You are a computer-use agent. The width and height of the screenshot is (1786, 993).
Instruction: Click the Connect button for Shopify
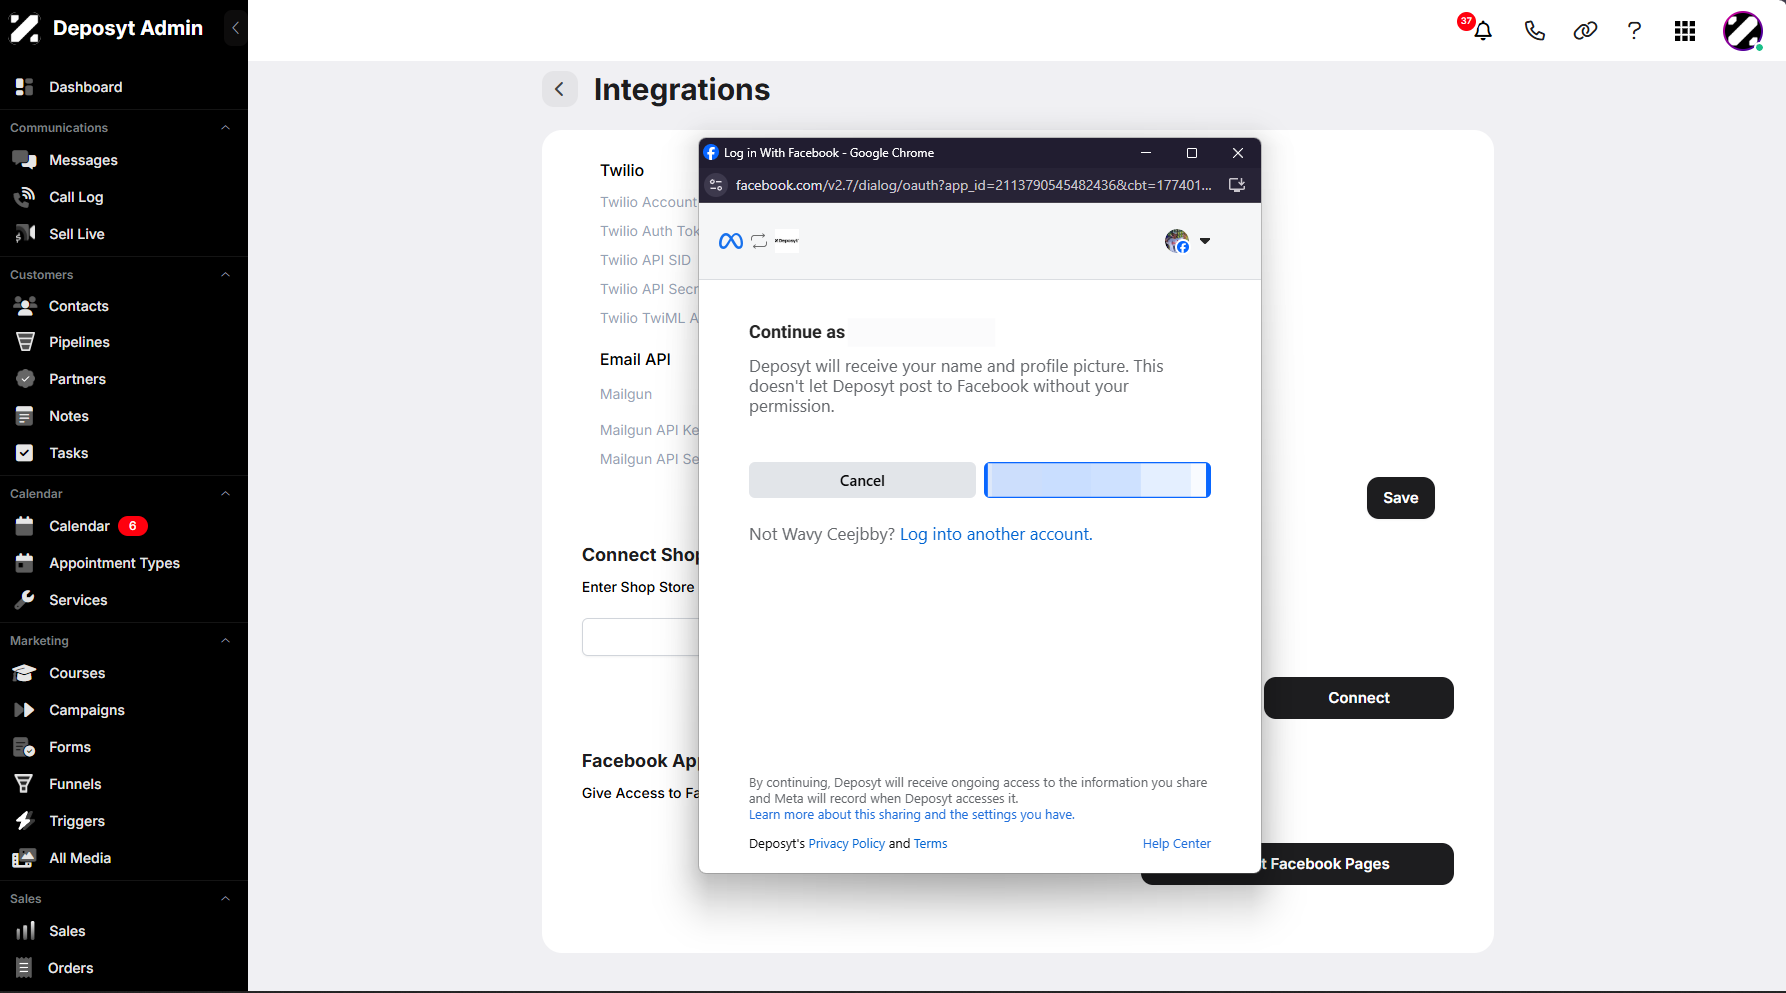(x=1358, y=698)
